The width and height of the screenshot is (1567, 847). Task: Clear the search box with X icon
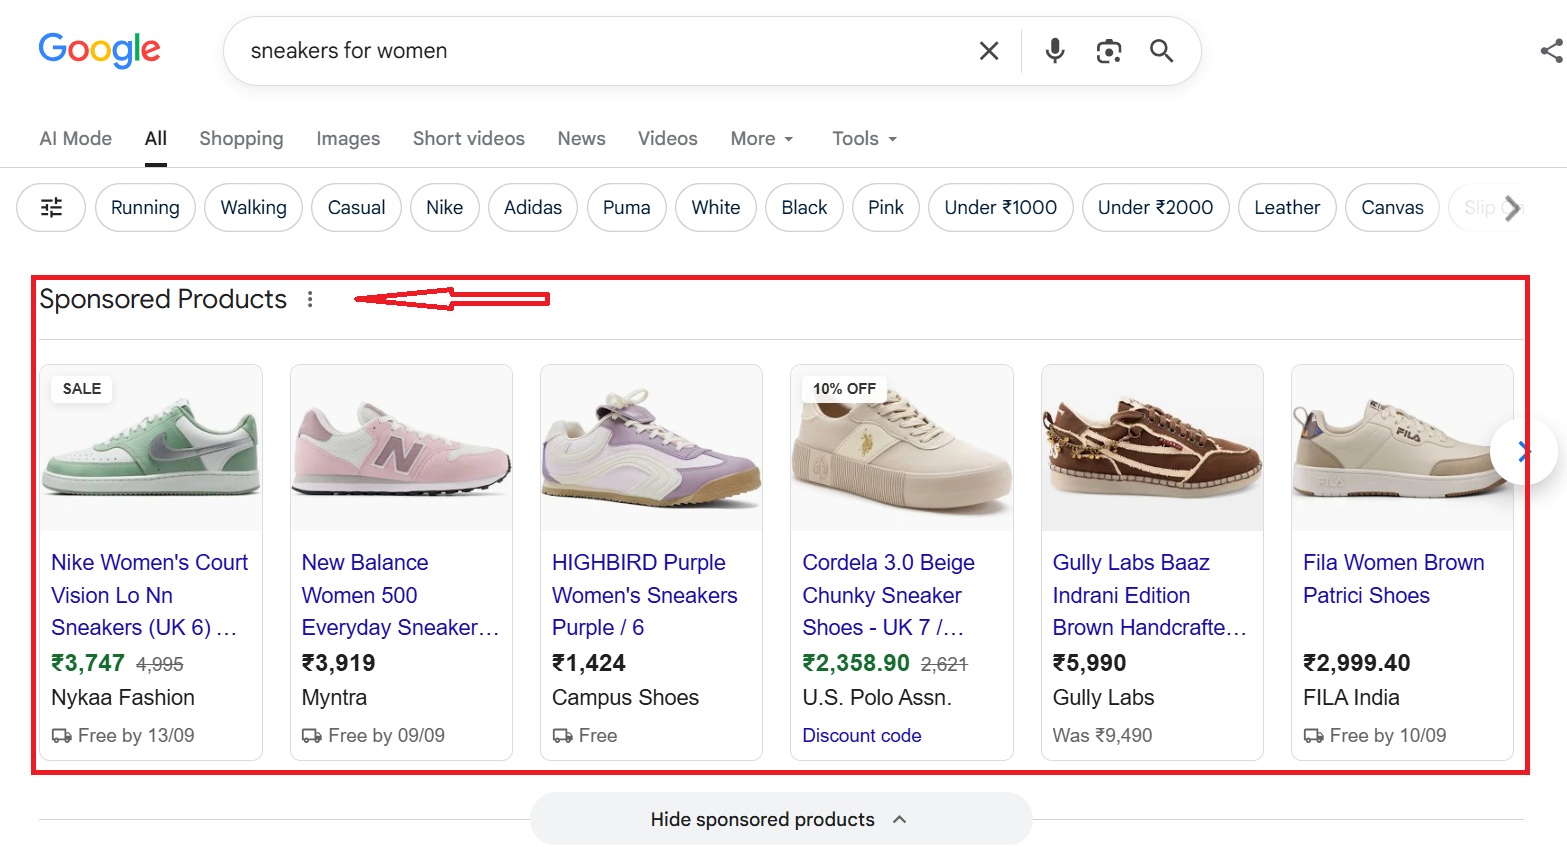[x=989, y=51]
